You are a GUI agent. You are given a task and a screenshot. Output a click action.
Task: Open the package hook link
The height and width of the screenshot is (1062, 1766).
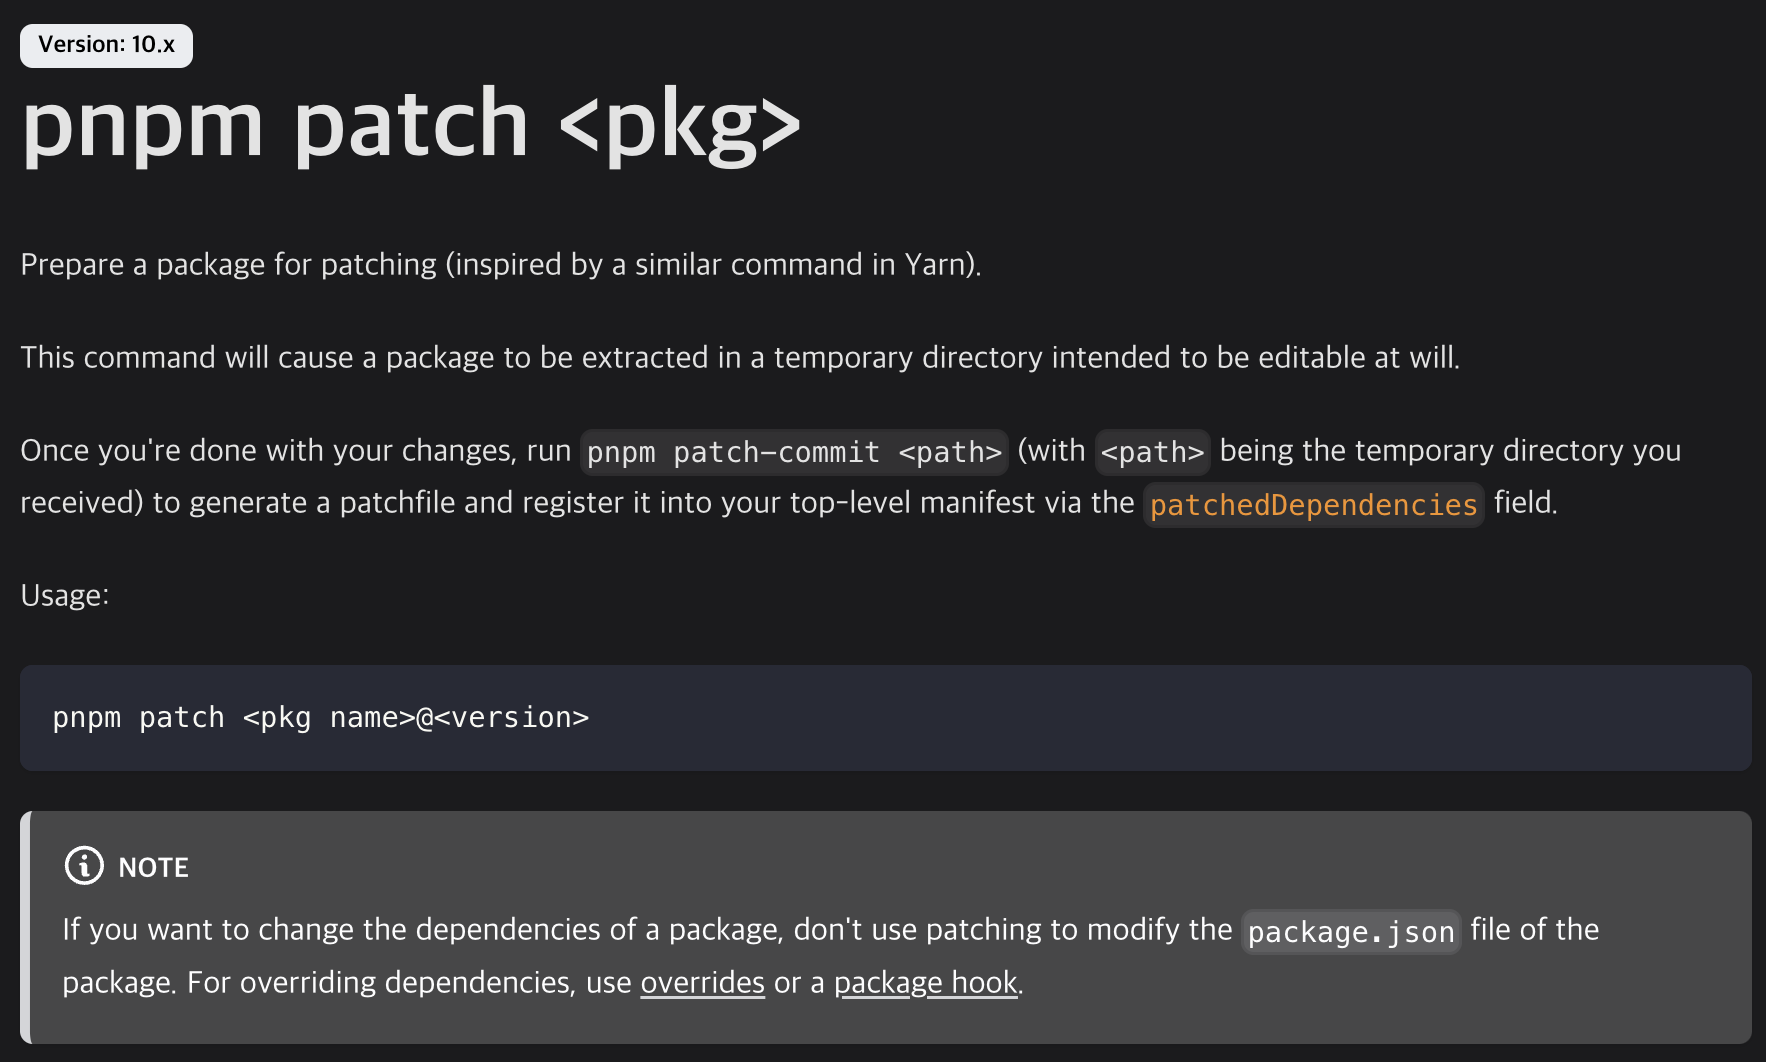click(925, 983)
